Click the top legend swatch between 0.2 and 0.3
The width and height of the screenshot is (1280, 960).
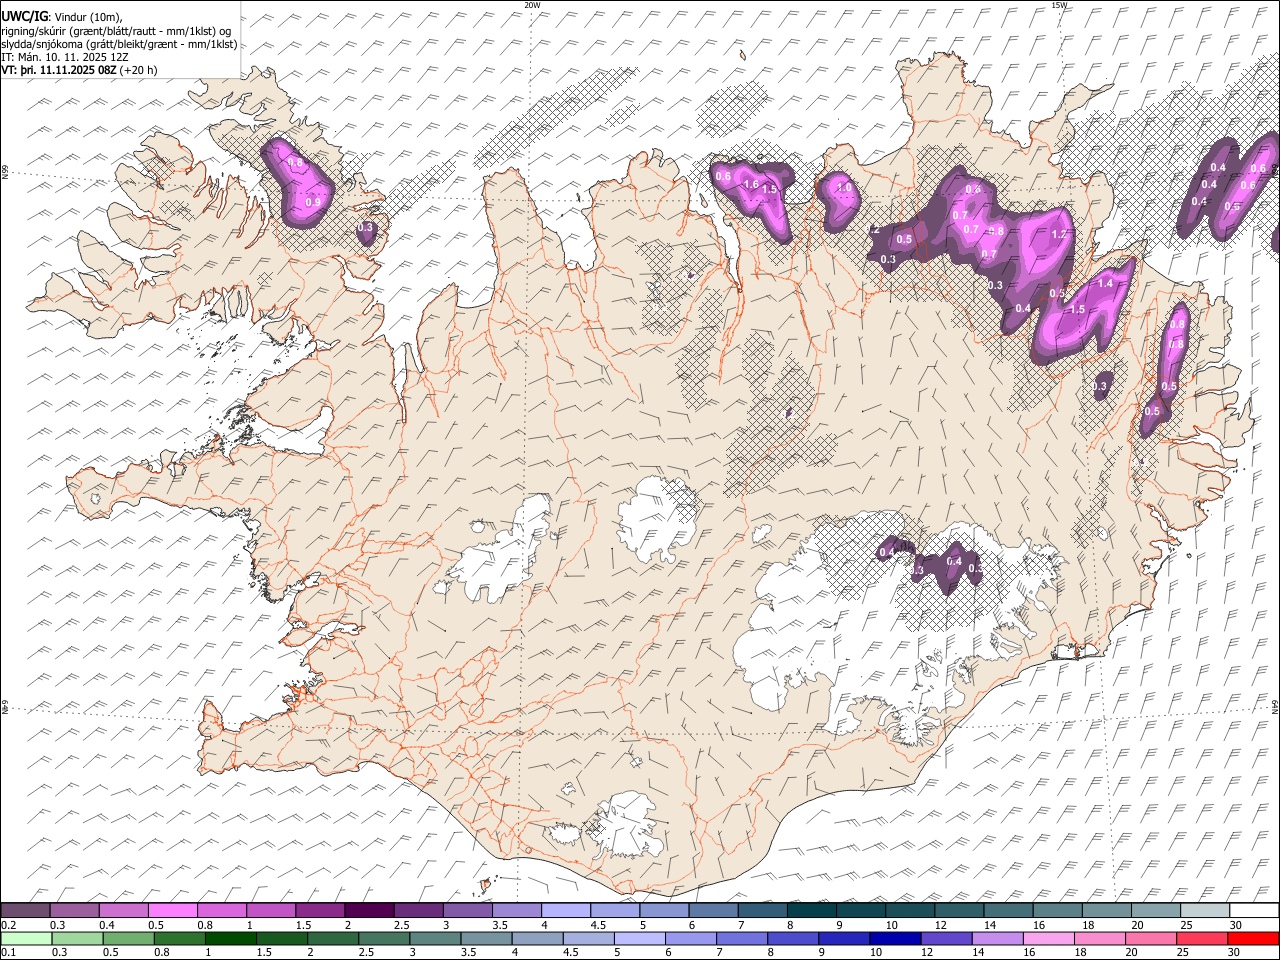point(26,911)
